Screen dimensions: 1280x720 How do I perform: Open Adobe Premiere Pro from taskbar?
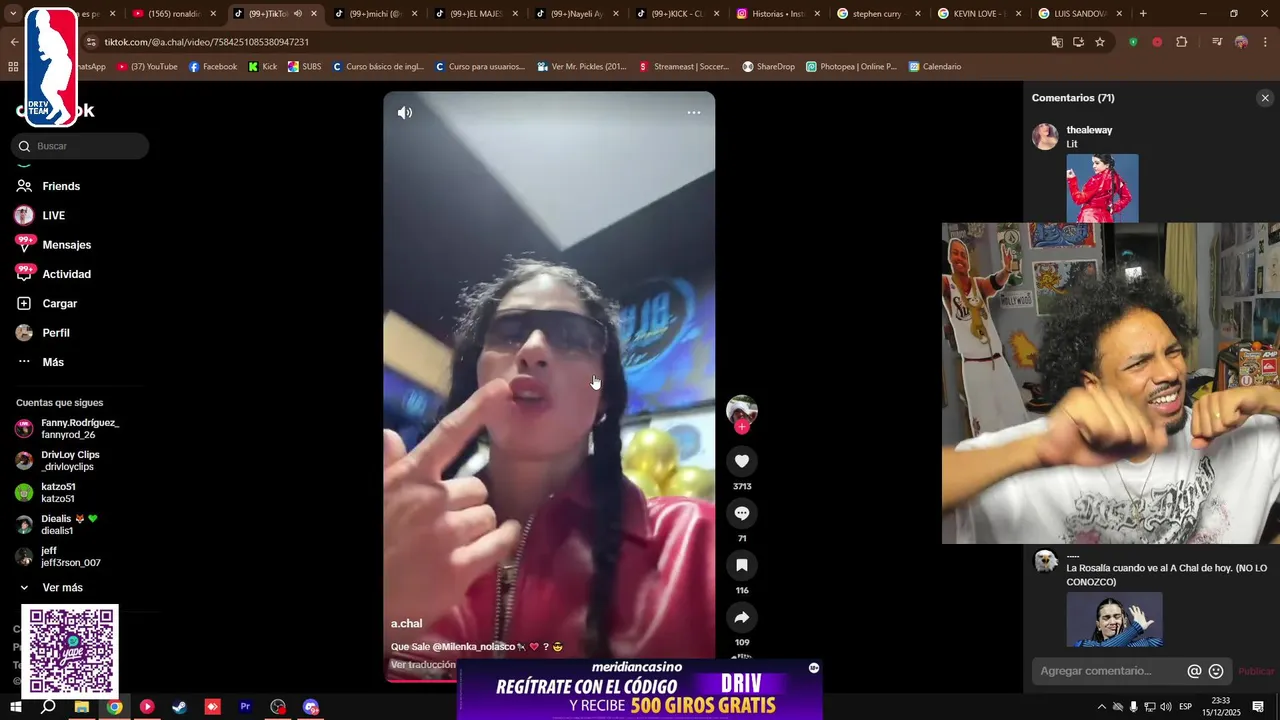coord(245,707)
